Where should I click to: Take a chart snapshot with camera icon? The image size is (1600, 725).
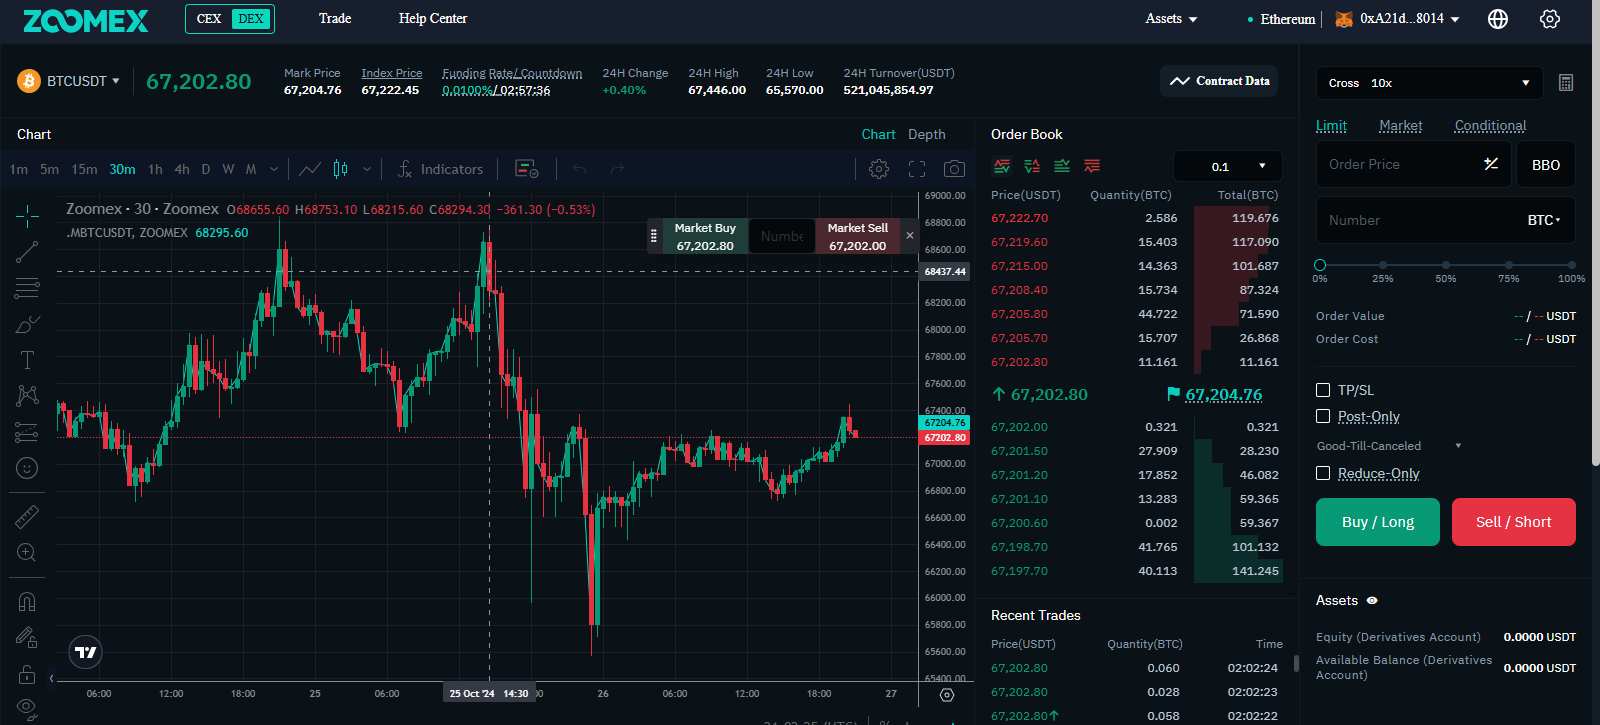point(955,169)
